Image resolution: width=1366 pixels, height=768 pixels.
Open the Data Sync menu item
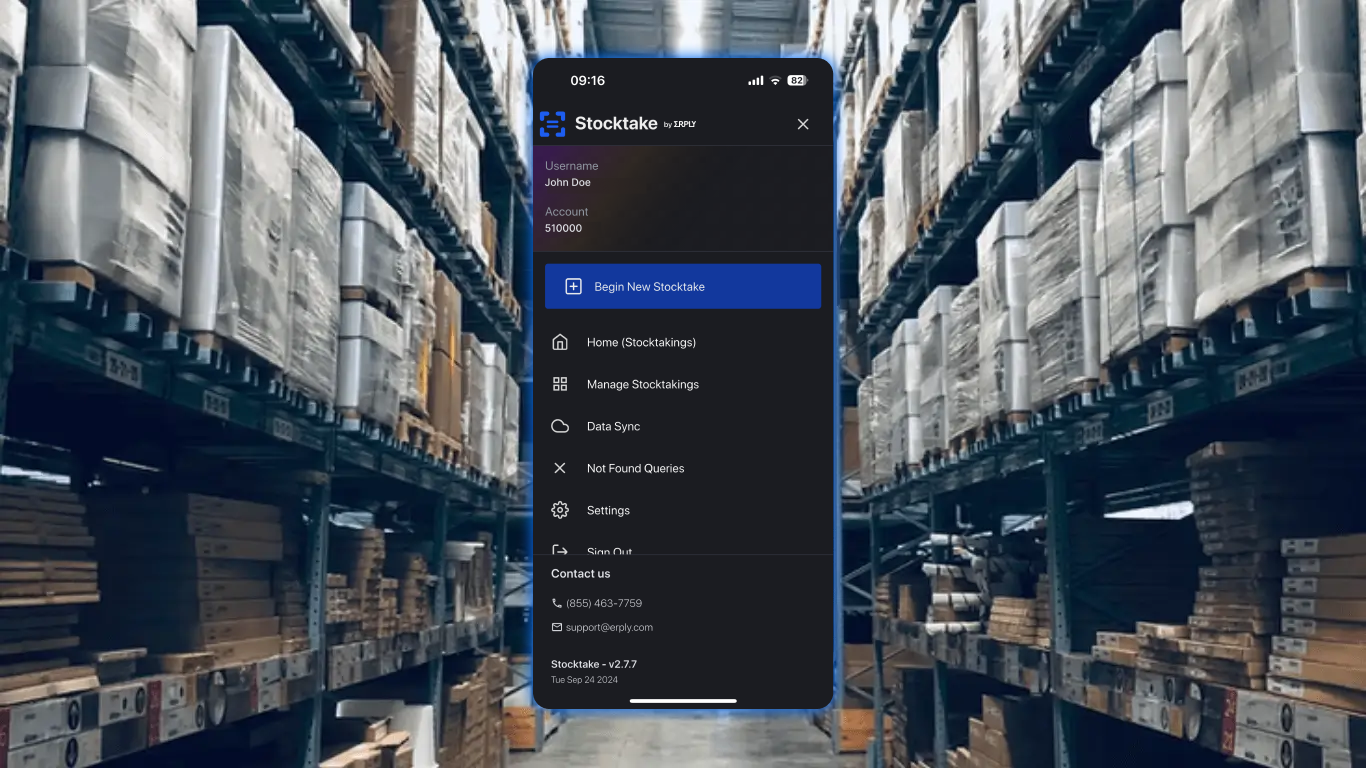click(x=683, y=426)
